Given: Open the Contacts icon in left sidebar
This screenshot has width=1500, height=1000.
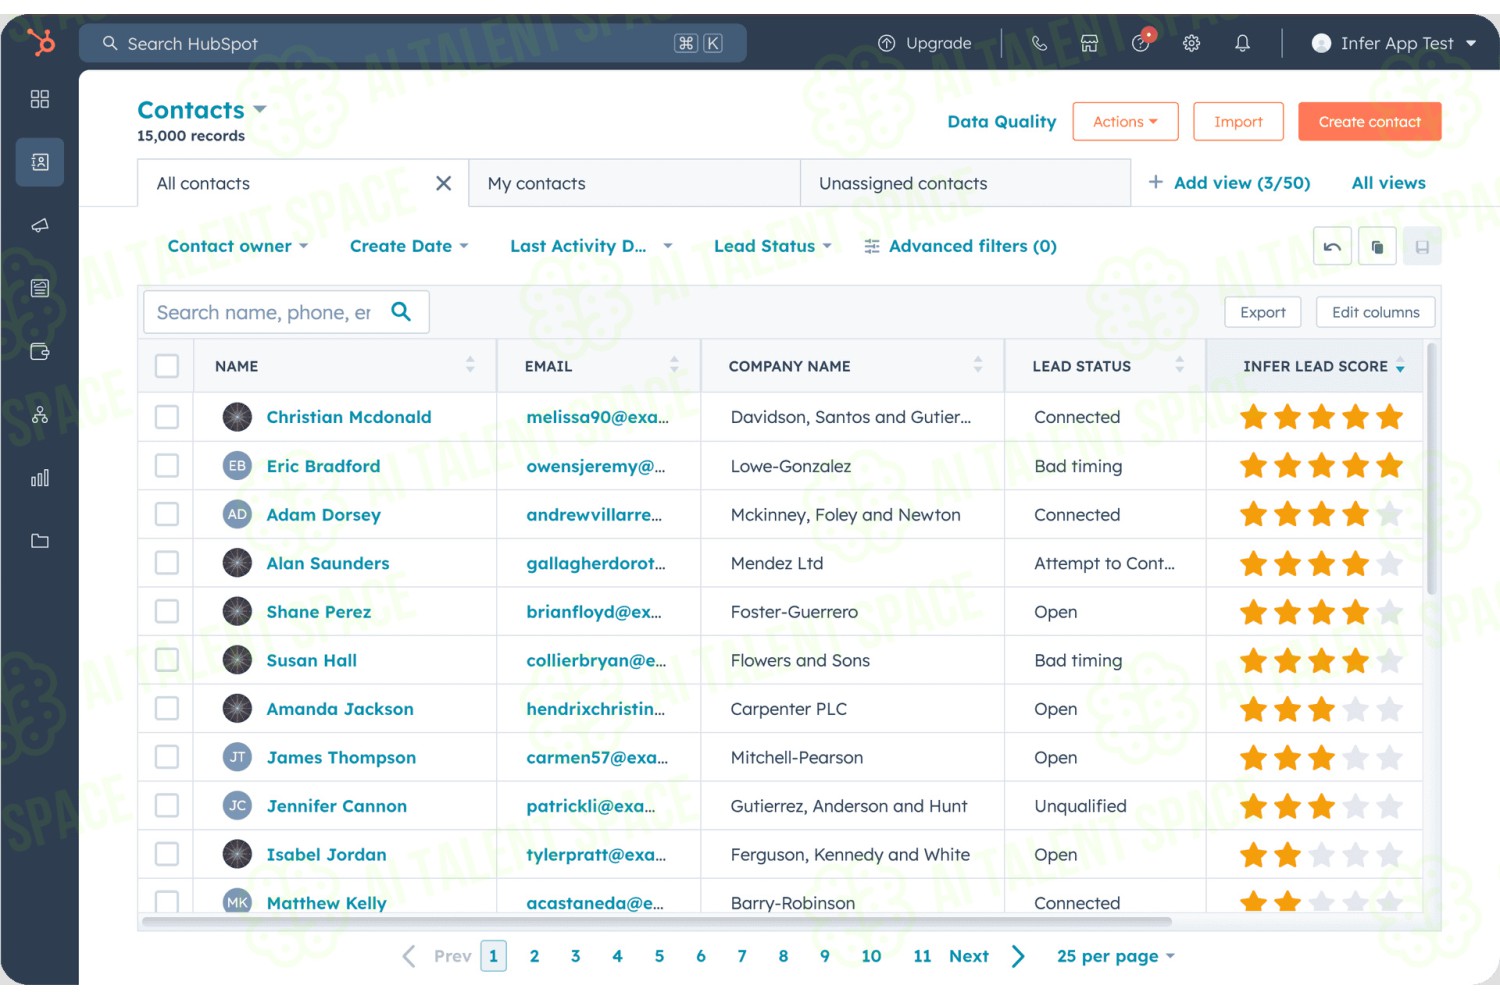Looking at the screenshot, I should 40,162.
